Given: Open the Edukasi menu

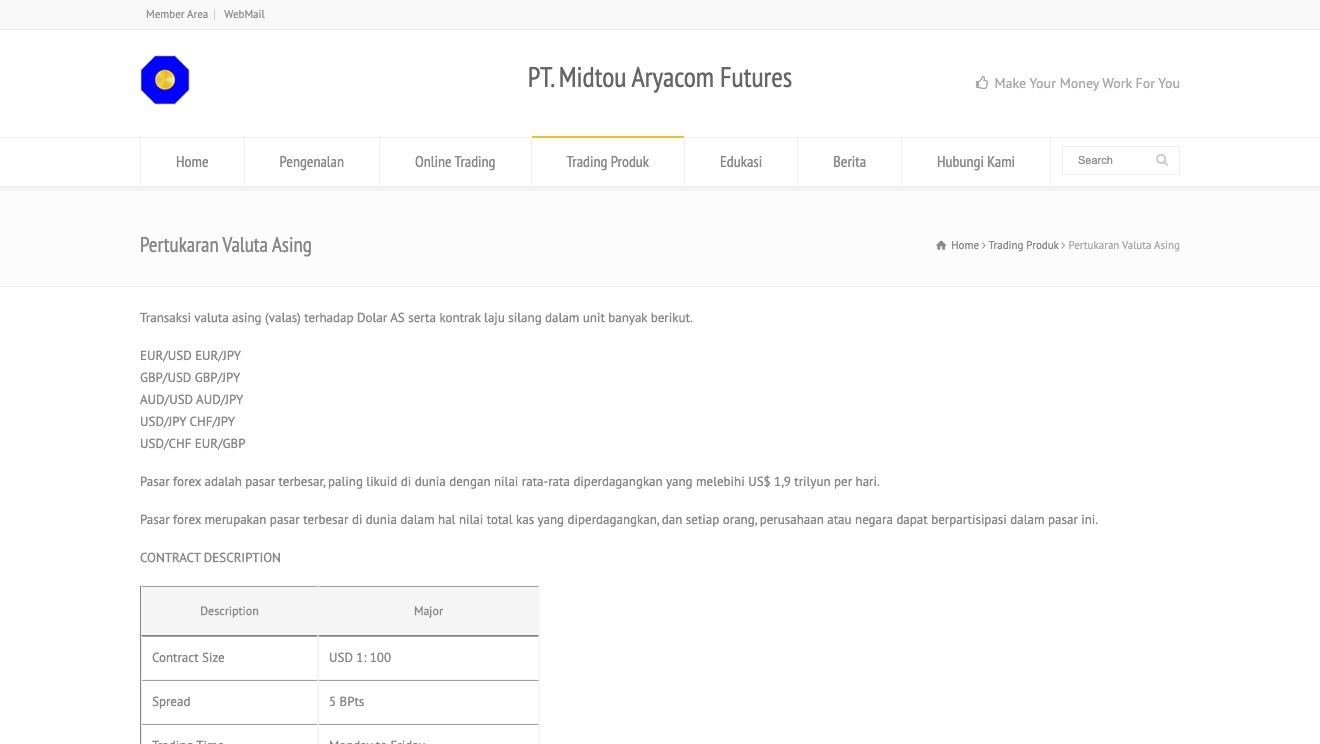Looking at the screenshot, I should (741, 162).
